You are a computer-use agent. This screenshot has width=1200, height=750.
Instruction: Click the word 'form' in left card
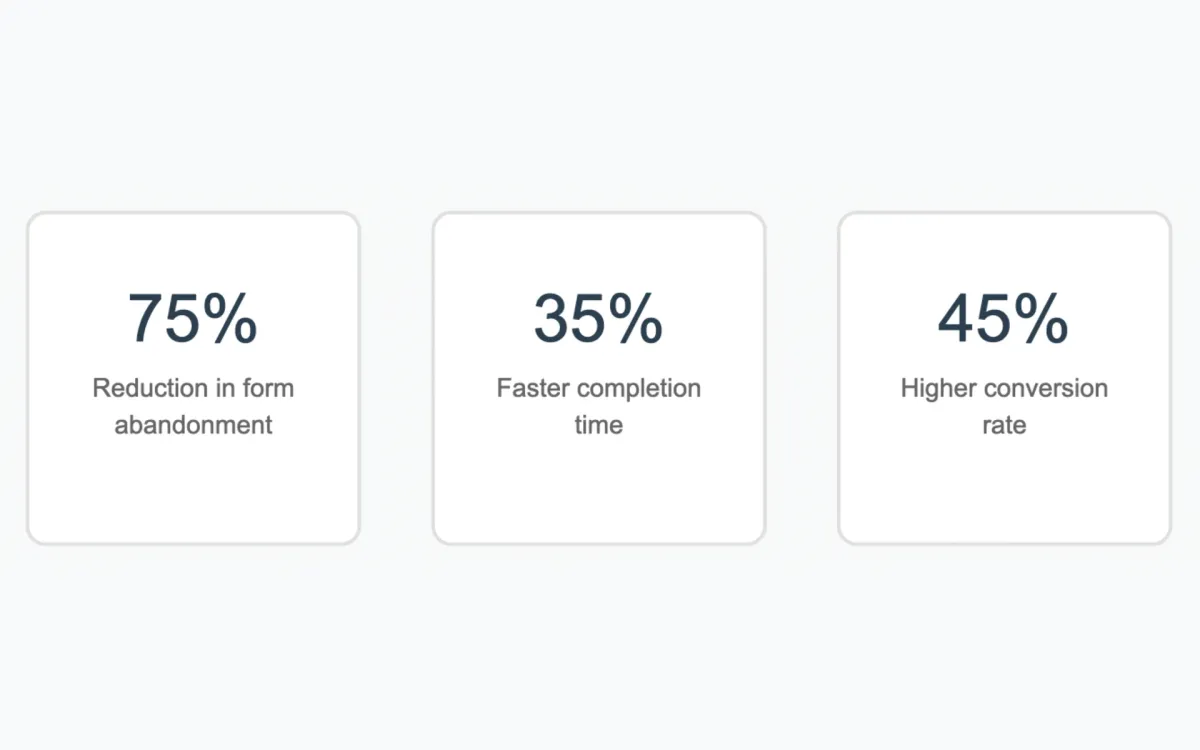coord(268,388)
